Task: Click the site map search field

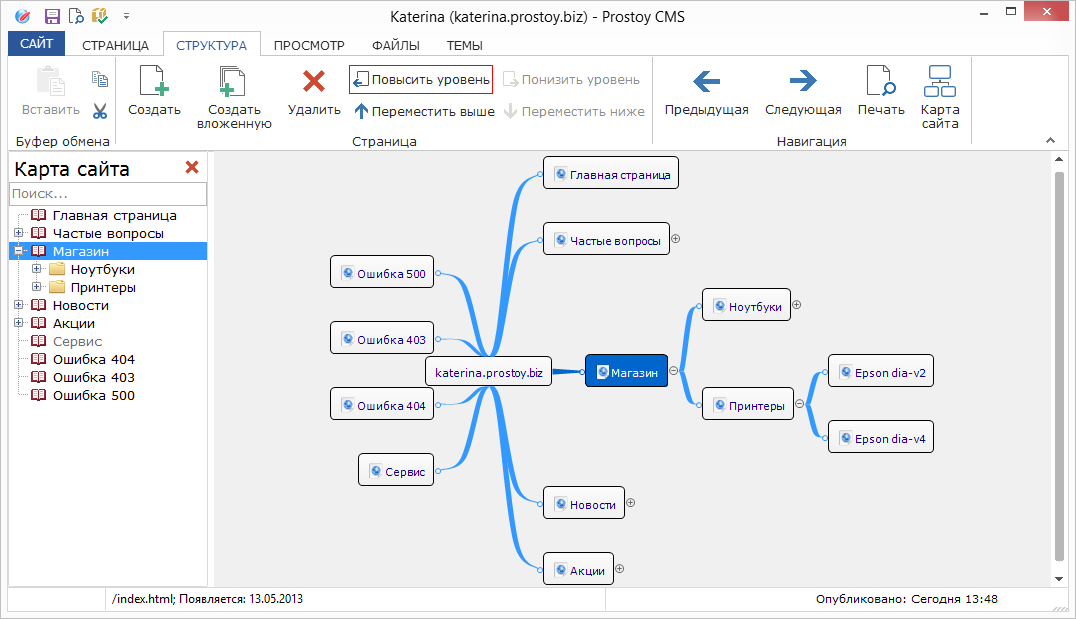Action: (108, 194)
